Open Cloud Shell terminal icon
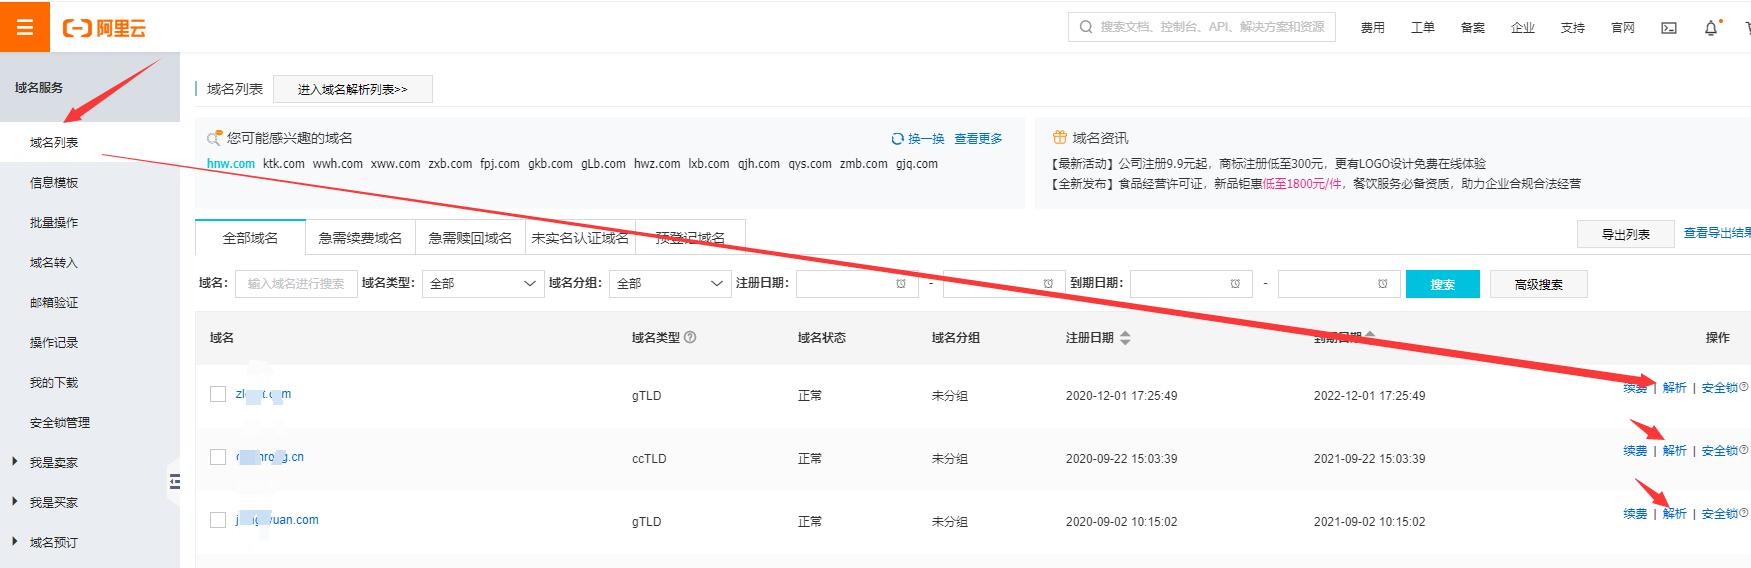This screenshot has width=1751, height=568. [x=1669, y=28]
